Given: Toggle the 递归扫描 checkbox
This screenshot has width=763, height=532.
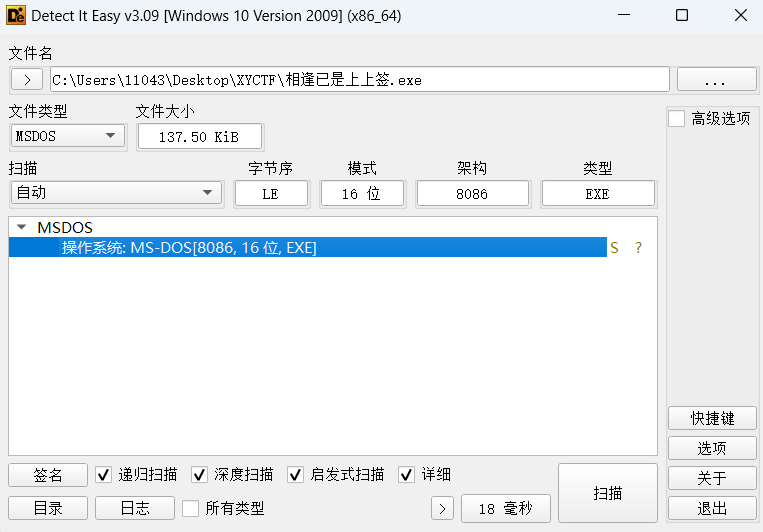Looking at the screenshot, I should [103, 475].
